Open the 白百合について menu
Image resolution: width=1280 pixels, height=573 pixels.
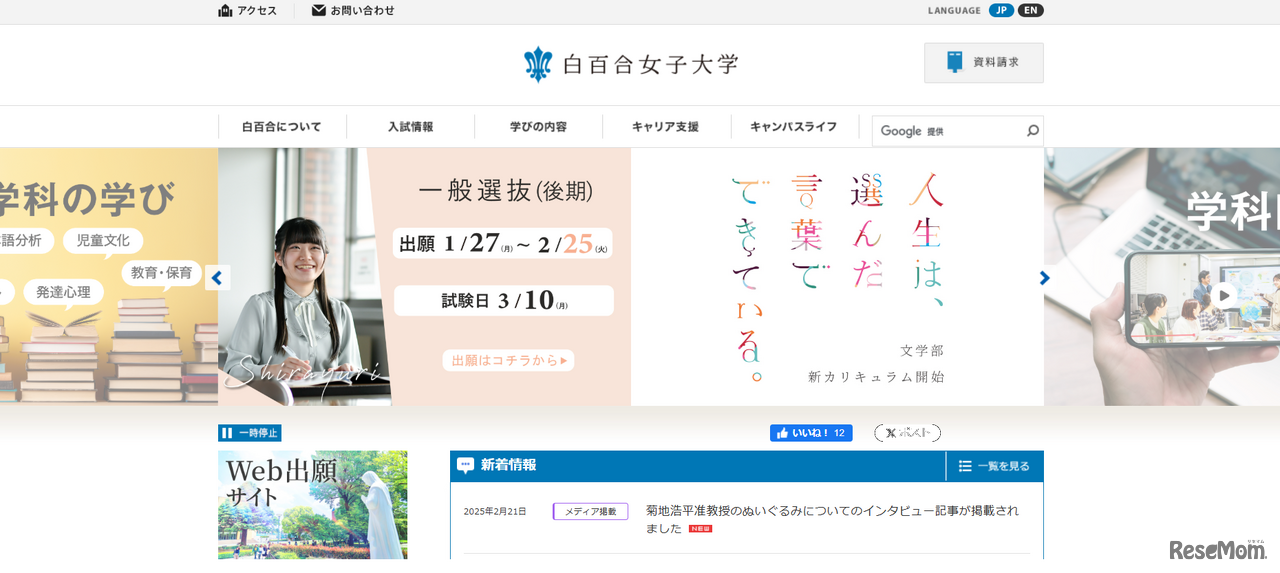click(282, 127)
